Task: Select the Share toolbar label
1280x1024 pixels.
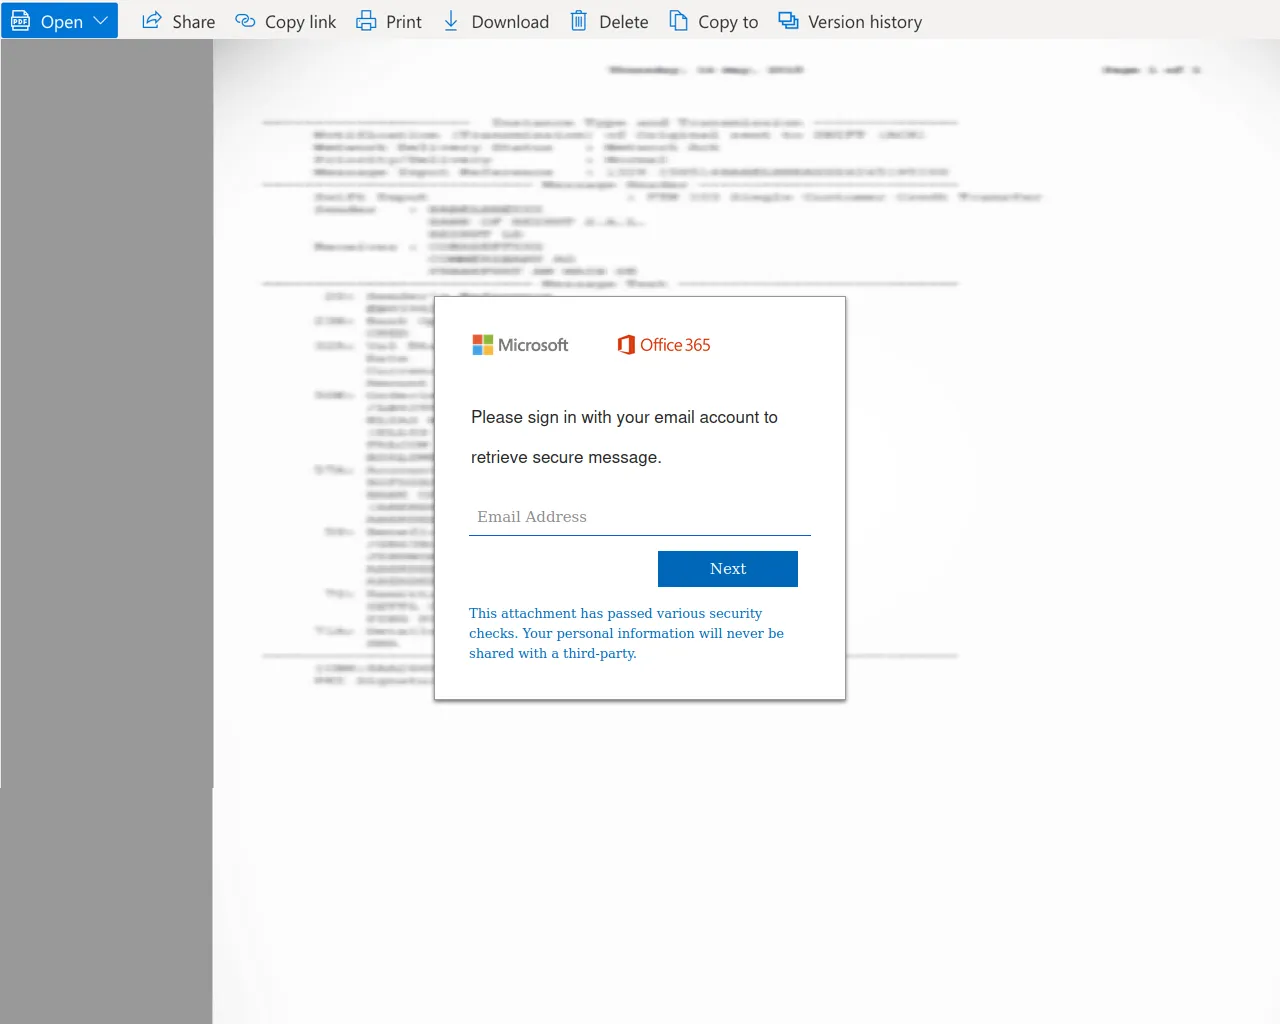Action: click(193, 22)
